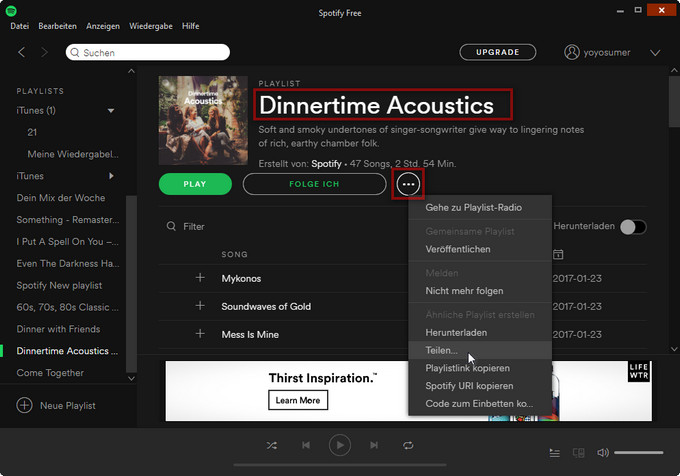Choose Playlistlink kopieren
The height and width of the screenshot is (476, 680).
click(480, 368)
